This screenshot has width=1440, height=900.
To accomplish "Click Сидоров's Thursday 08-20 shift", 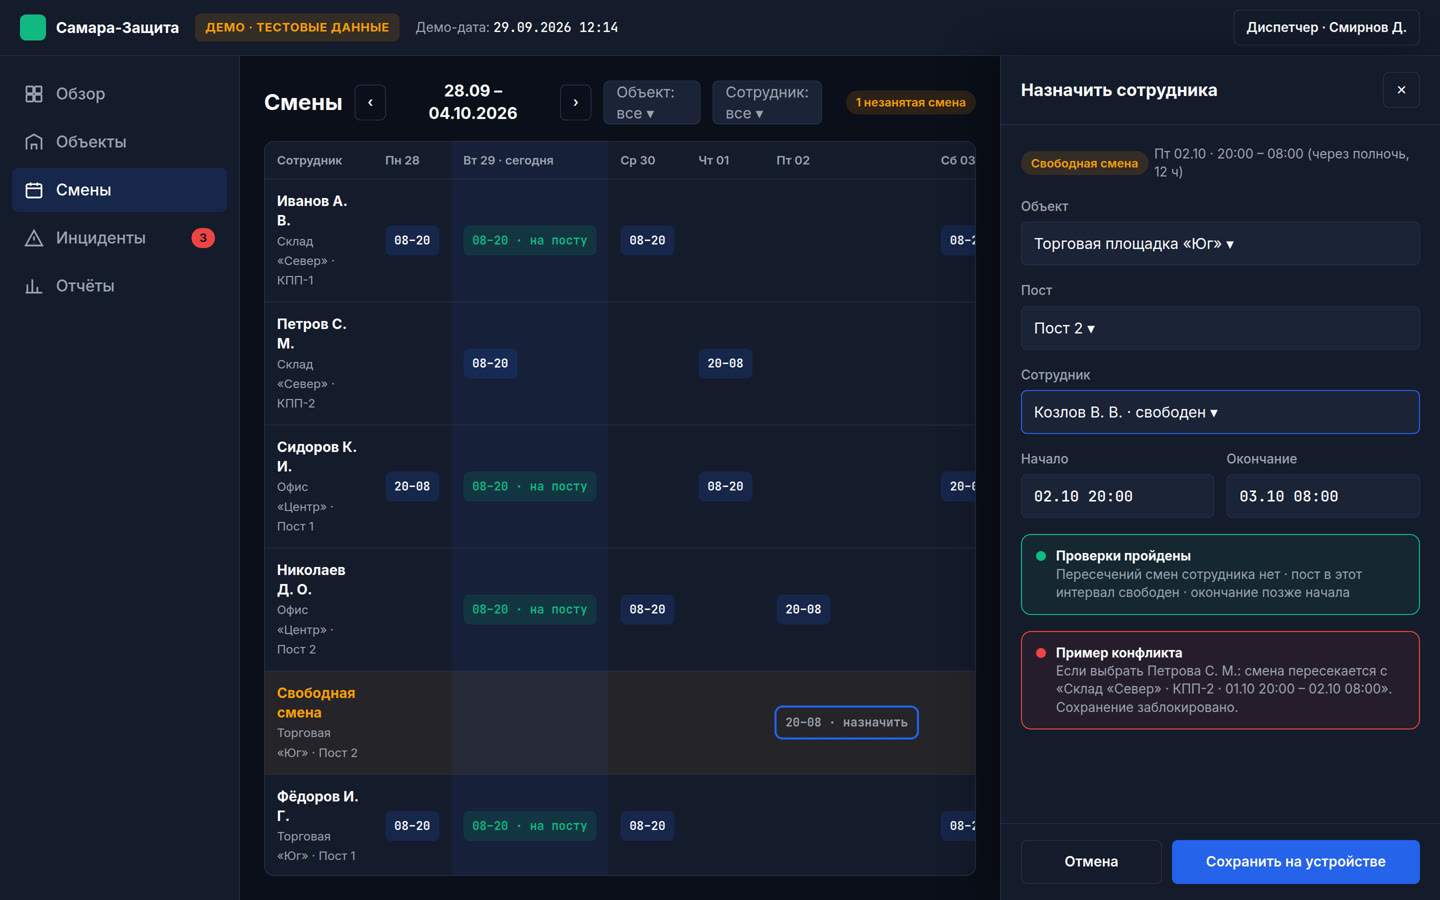I will (x=725, y=486).
